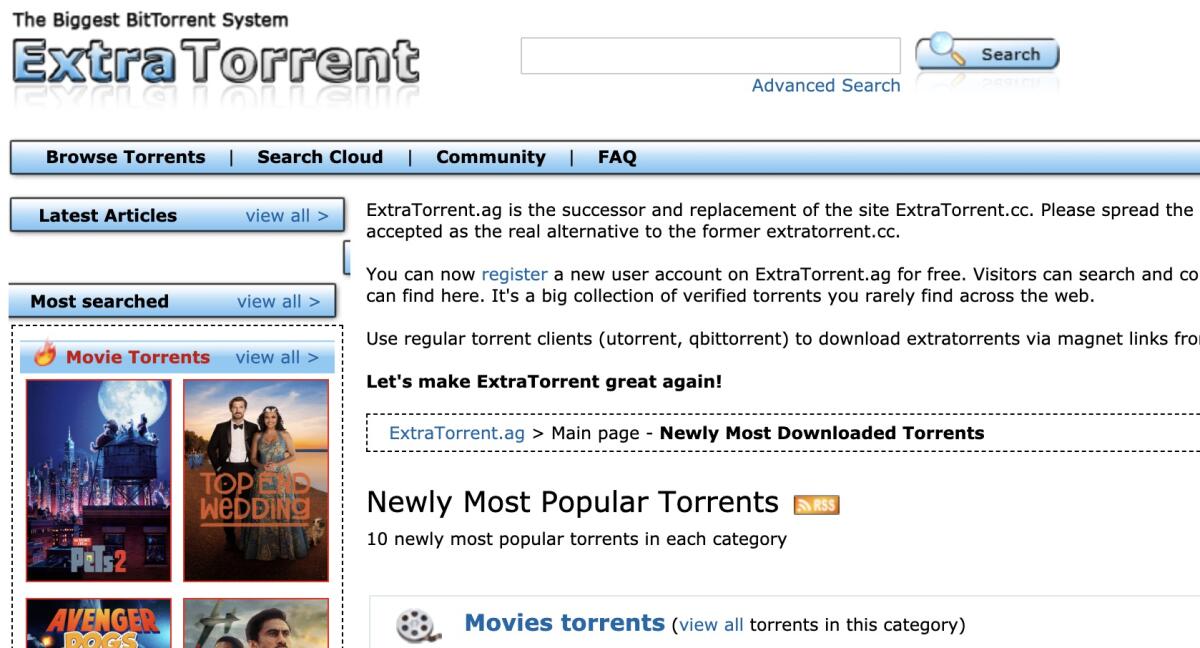
Task: Open the FAQ page
Action: click(617, 157)
